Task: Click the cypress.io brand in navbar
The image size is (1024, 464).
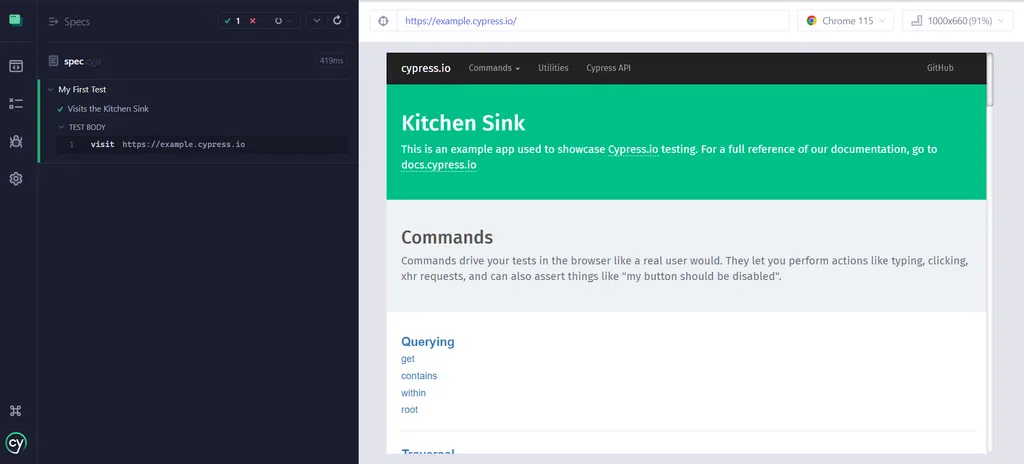Action: [426, 68]
